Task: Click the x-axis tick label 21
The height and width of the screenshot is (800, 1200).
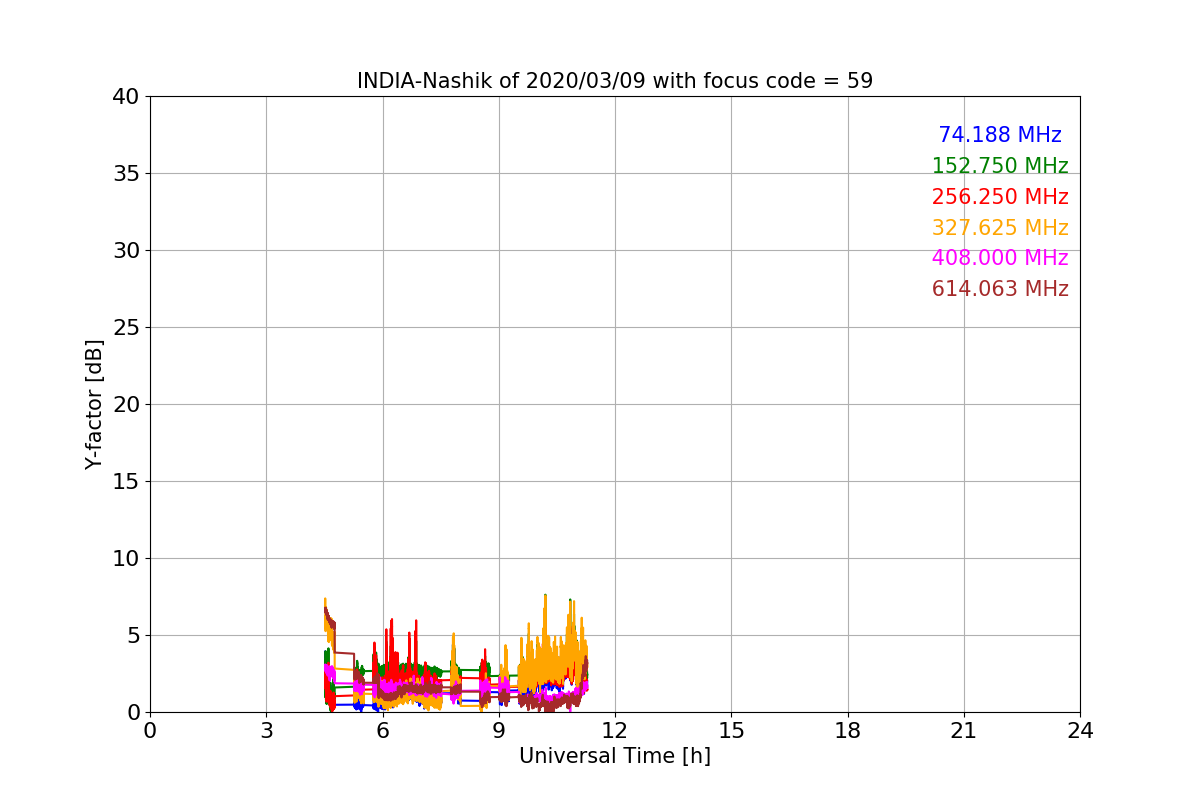Action: 964,731
